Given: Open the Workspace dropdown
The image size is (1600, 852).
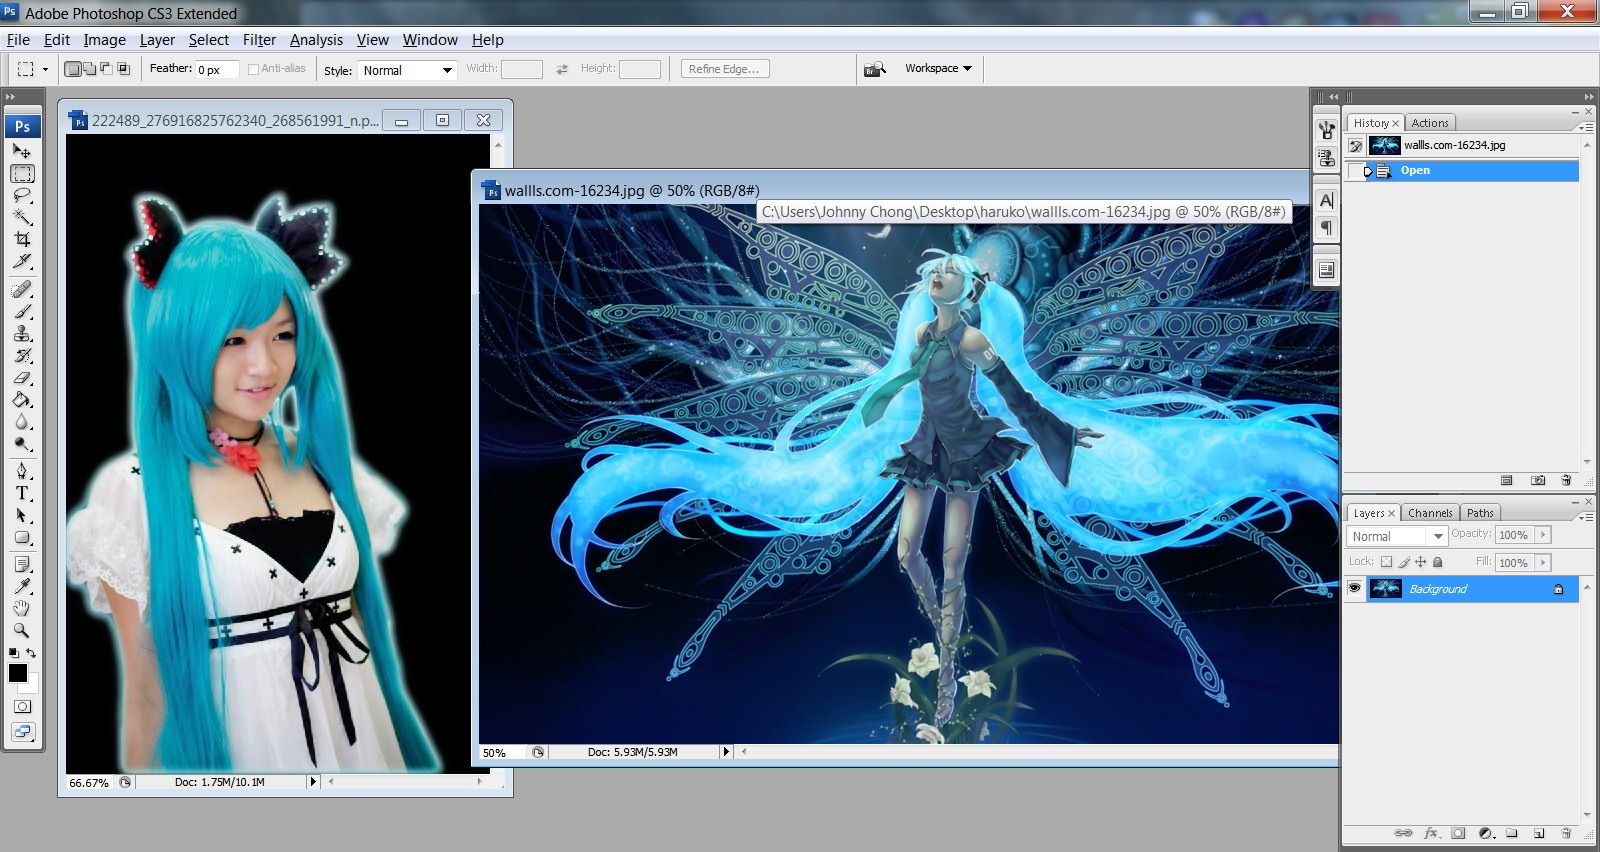Looking at the screenshot, I should (x=938, y=68).
